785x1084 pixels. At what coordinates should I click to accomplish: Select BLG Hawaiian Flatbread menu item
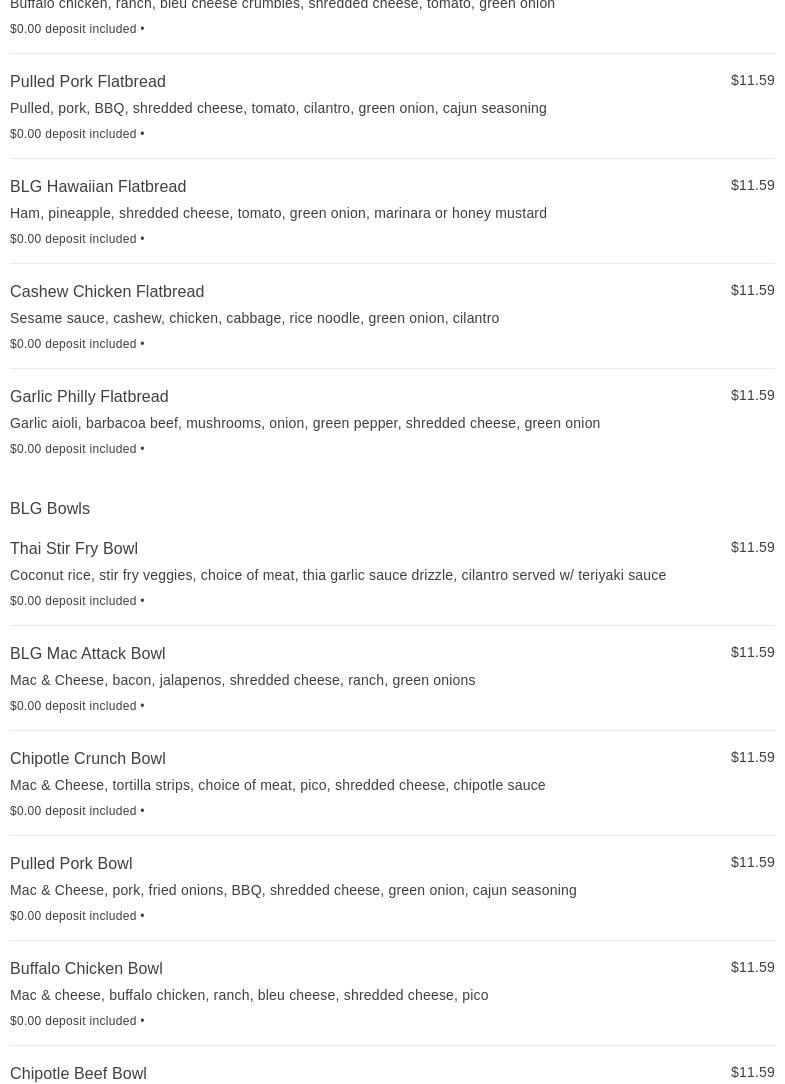[392, 212]
